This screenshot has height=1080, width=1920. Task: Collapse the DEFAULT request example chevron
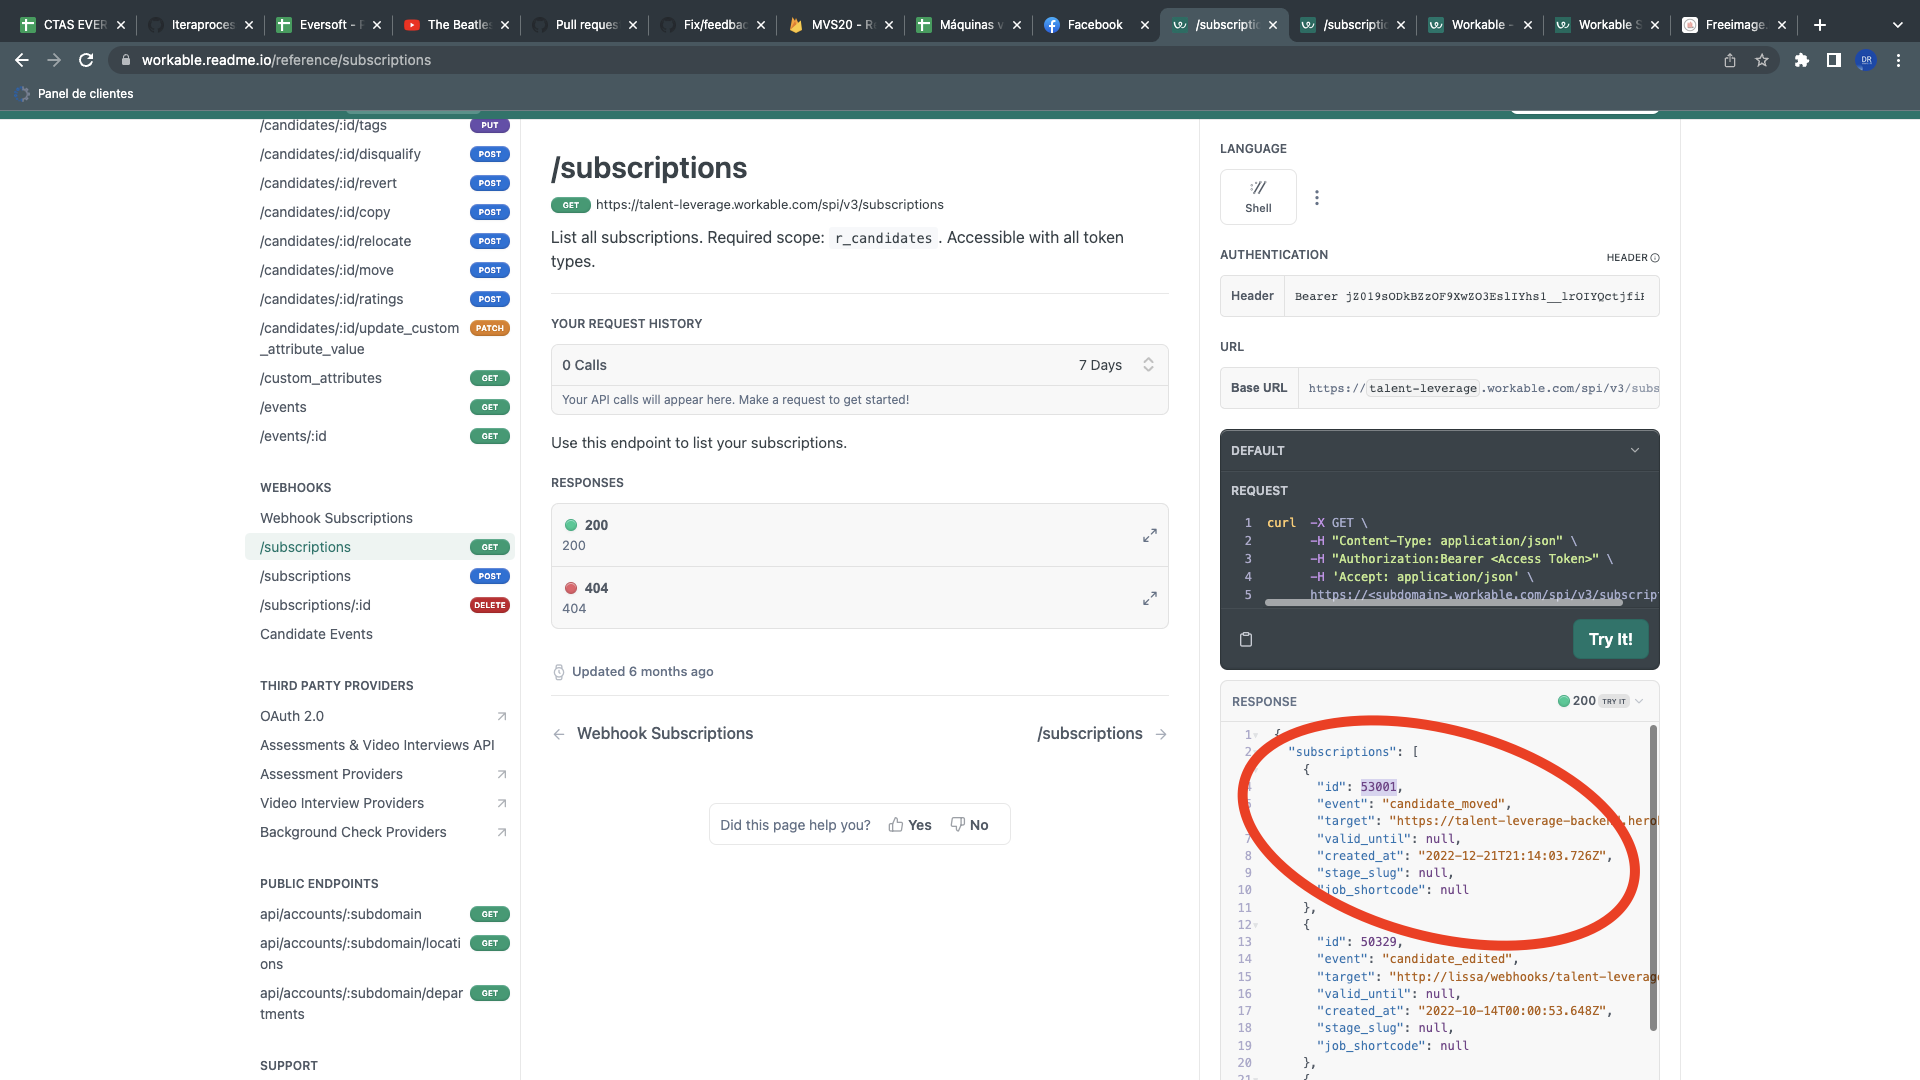pyautogui.click(x=1635, y=451)
